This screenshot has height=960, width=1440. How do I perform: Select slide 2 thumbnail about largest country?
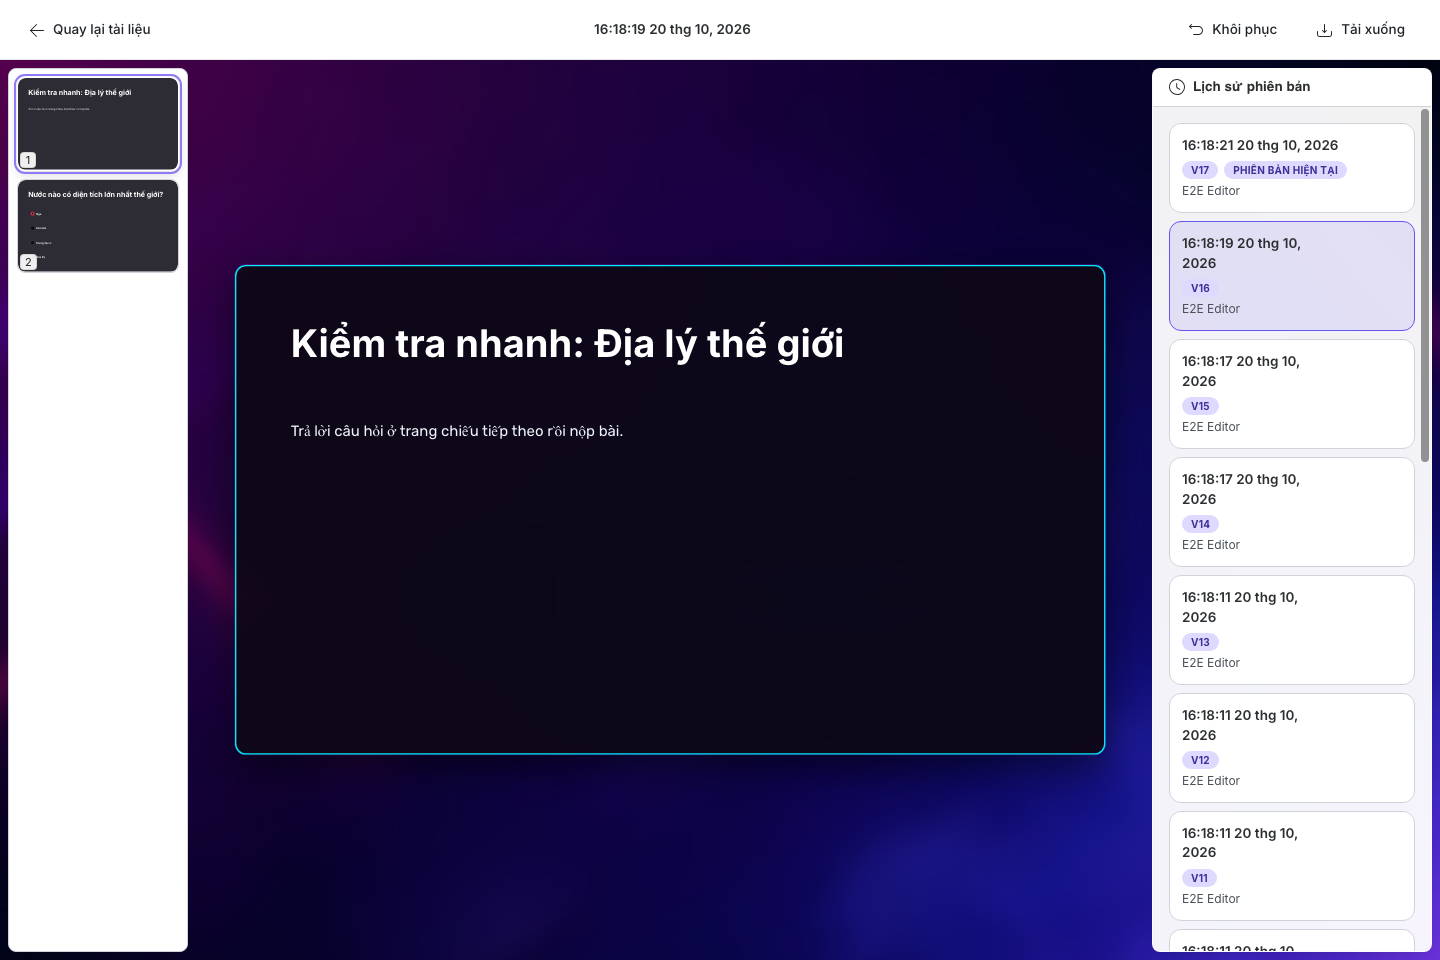(x=98, y=226)
